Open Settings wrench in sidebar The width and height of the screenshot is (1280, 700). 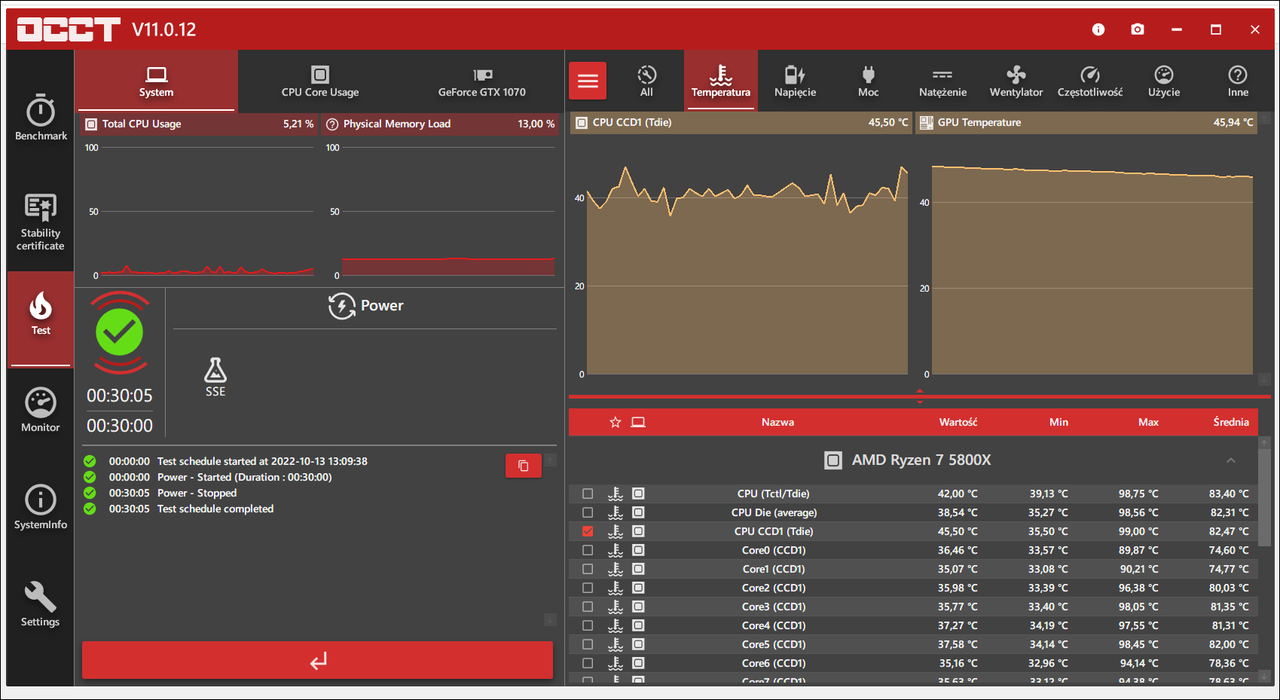pyautogui.click(x=40, y=604)
